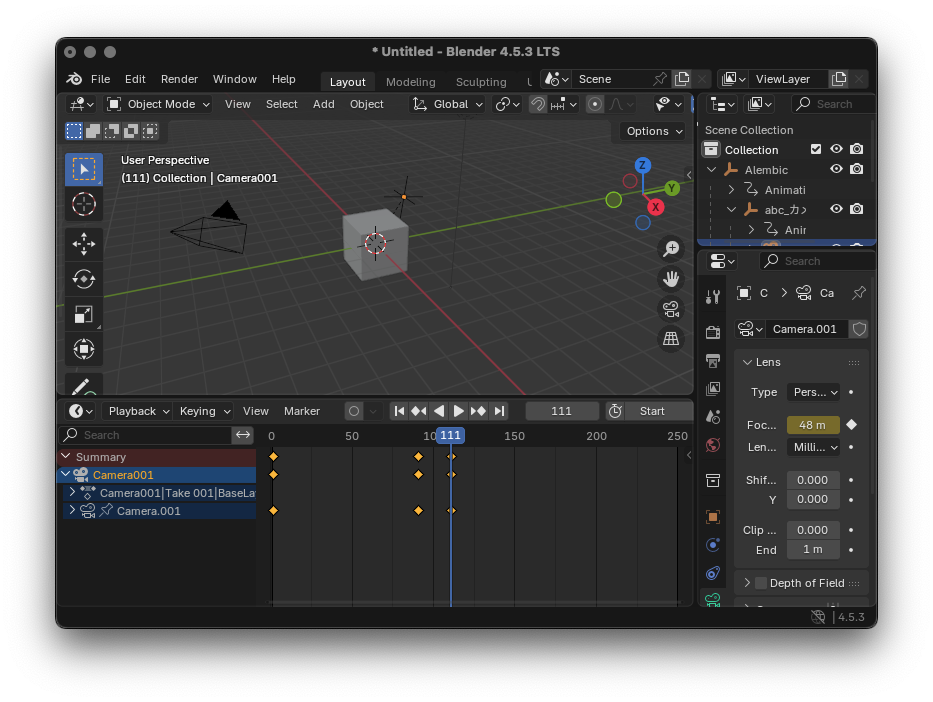The image size is (933, 702).
Task: Click the current frame 111 field
Action: click(x=561, y=411)
